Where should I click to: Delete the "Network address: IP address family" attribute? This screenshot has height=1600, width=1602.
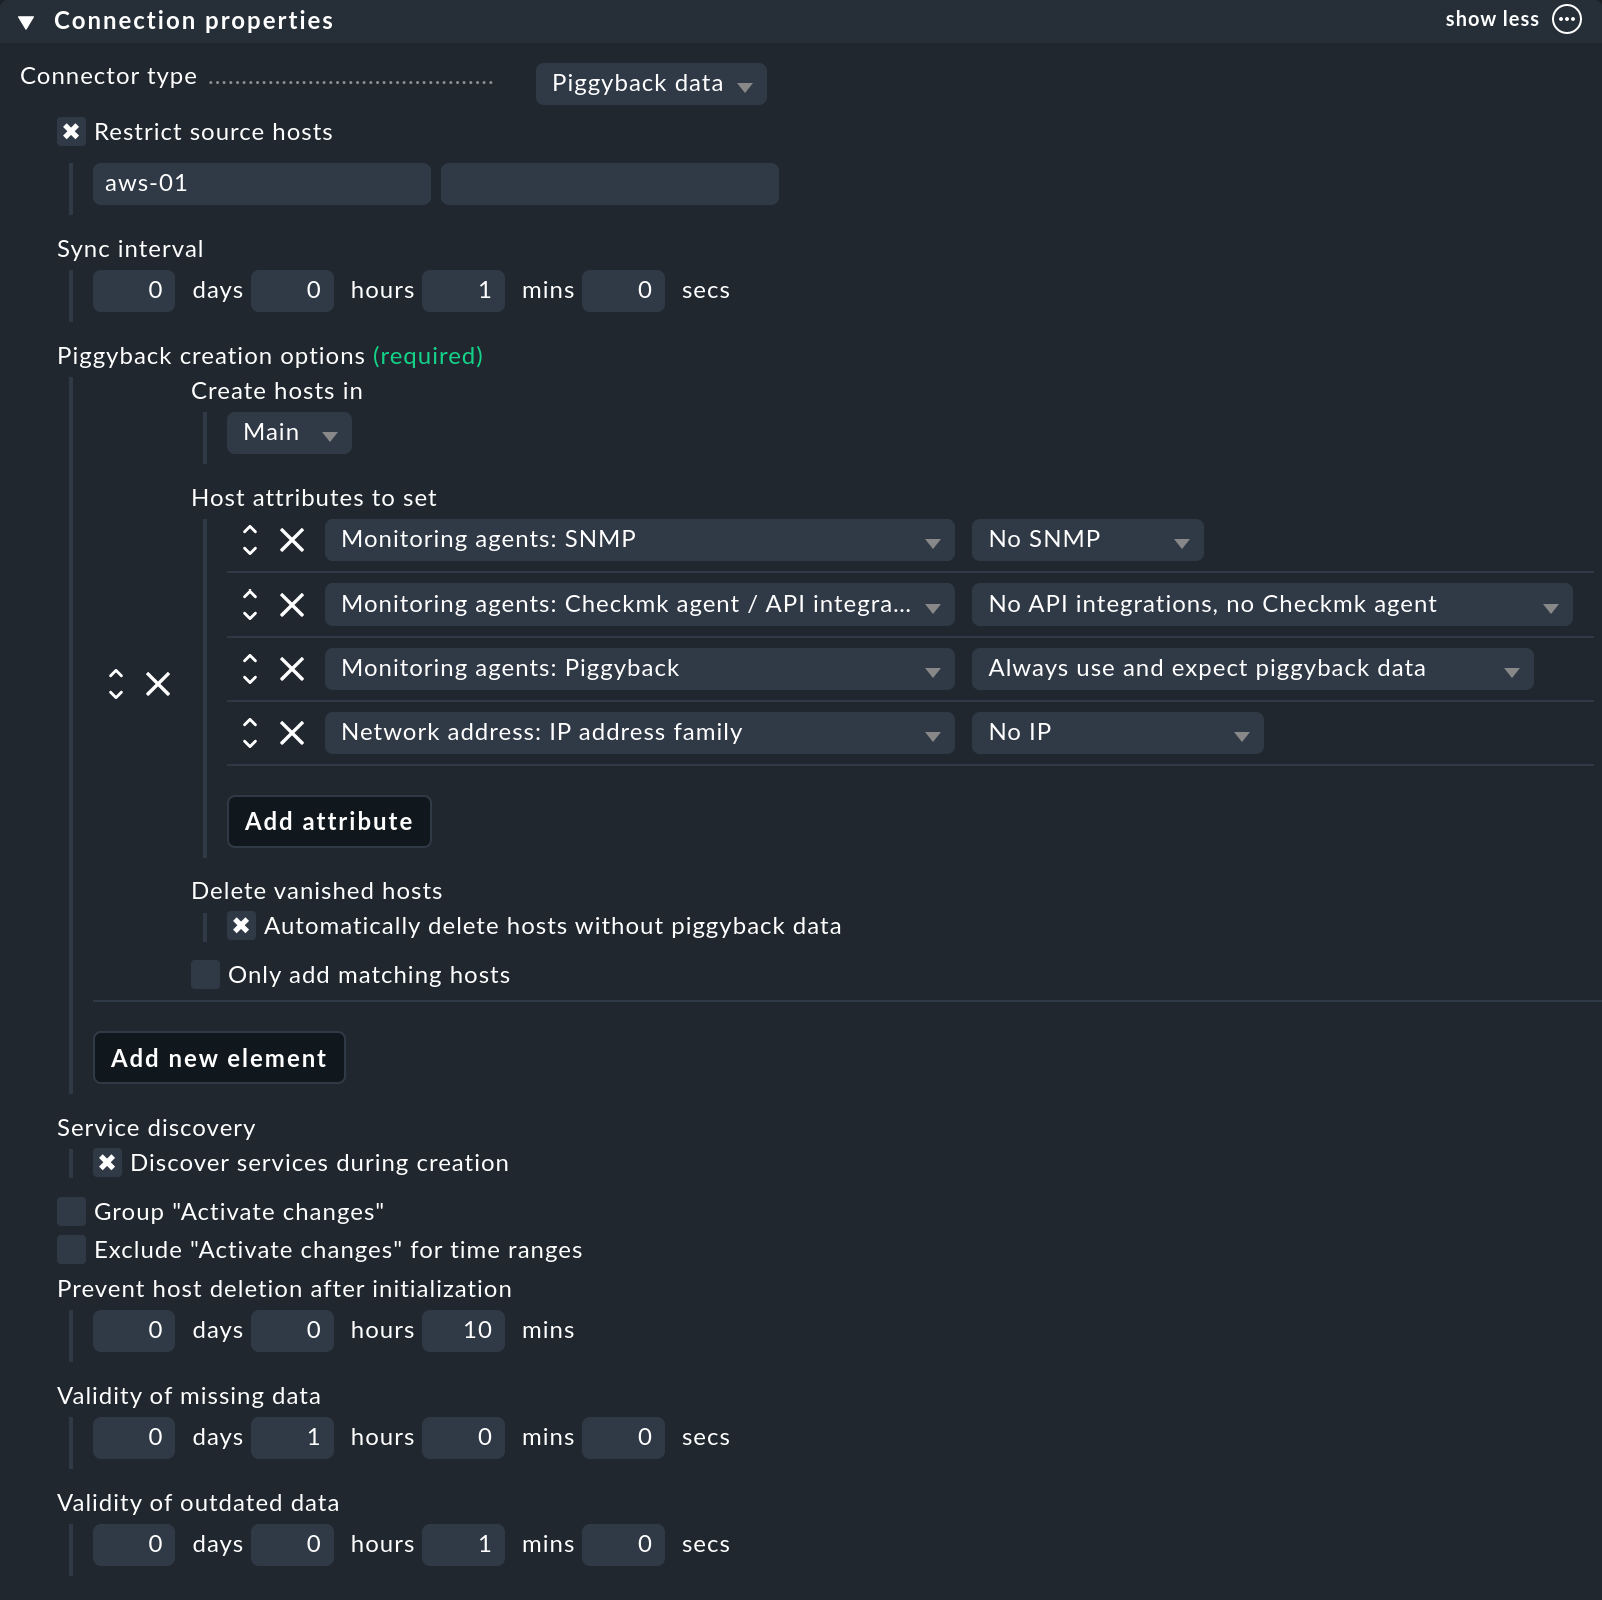click(x=292, y=733)
